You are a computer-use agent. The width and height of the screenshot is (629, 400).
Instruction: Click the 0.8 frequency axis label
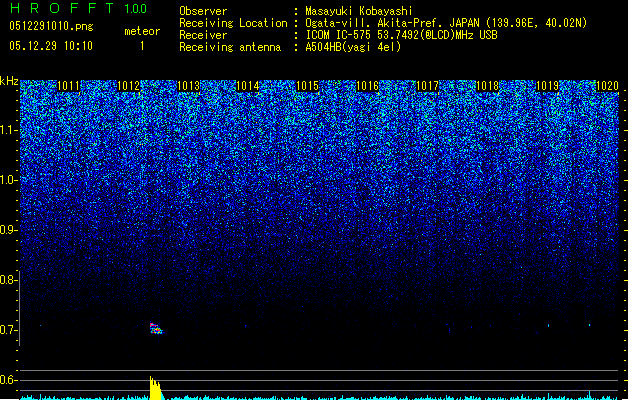point(8,280)
